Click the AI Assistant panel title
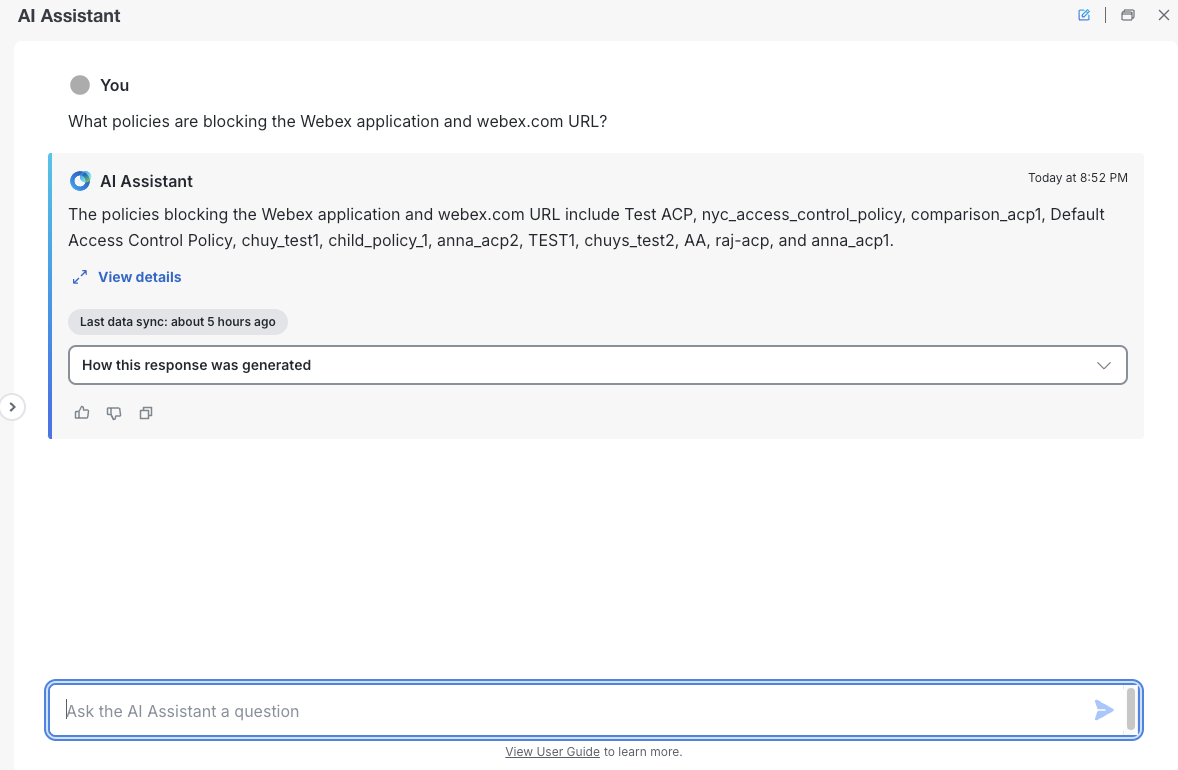This screenshot has width=1178, height=770. click(x=69, y=16)
